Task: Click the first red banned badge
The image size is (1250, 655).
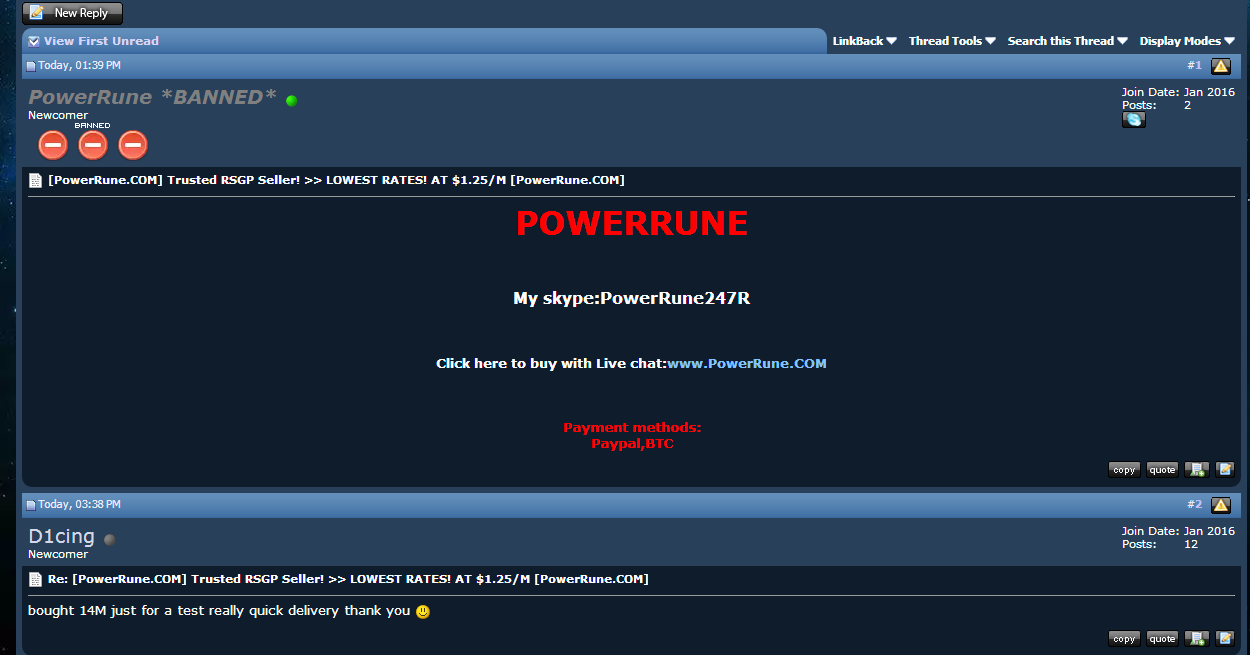Action: tap(53, 145)
